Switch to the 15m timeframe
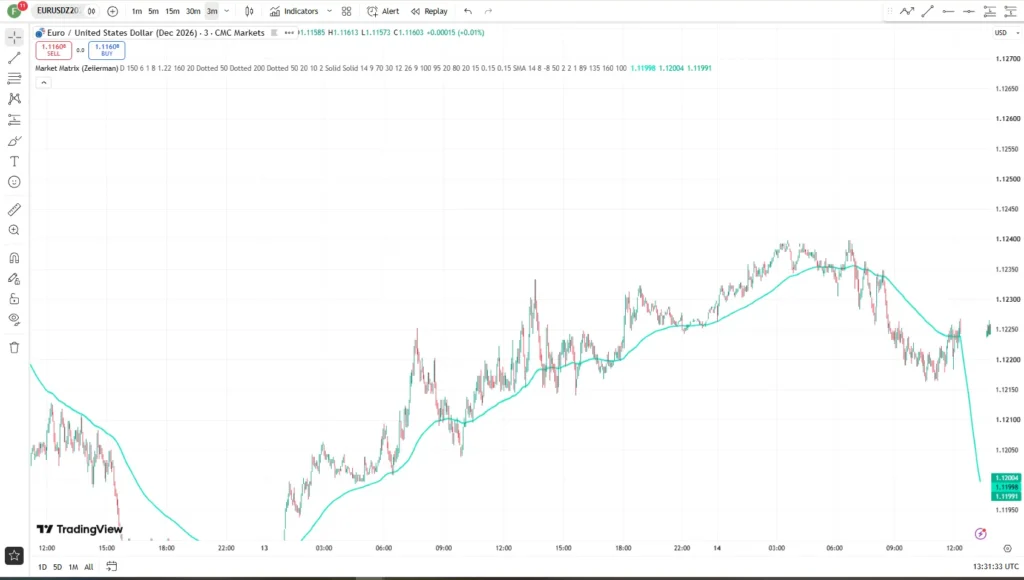Screen dimensions: 1024x580 172,11
